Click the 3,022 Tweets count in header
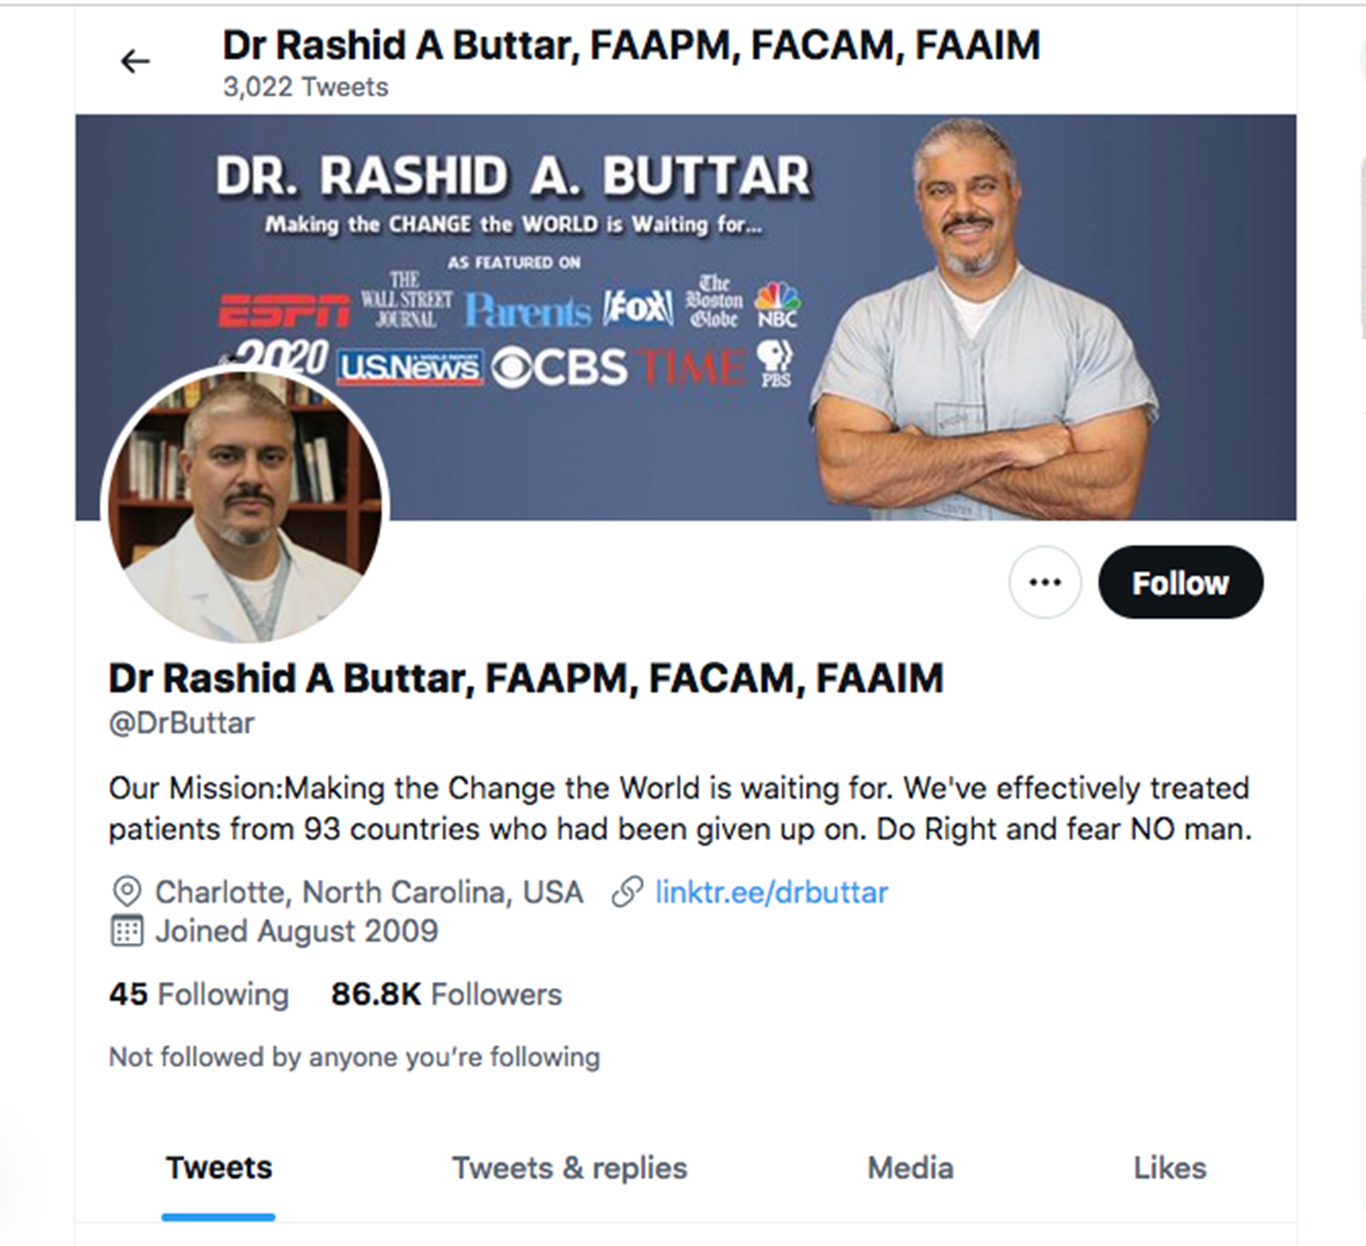This screenshot has height=1246, width=1366. pos(305,87)
